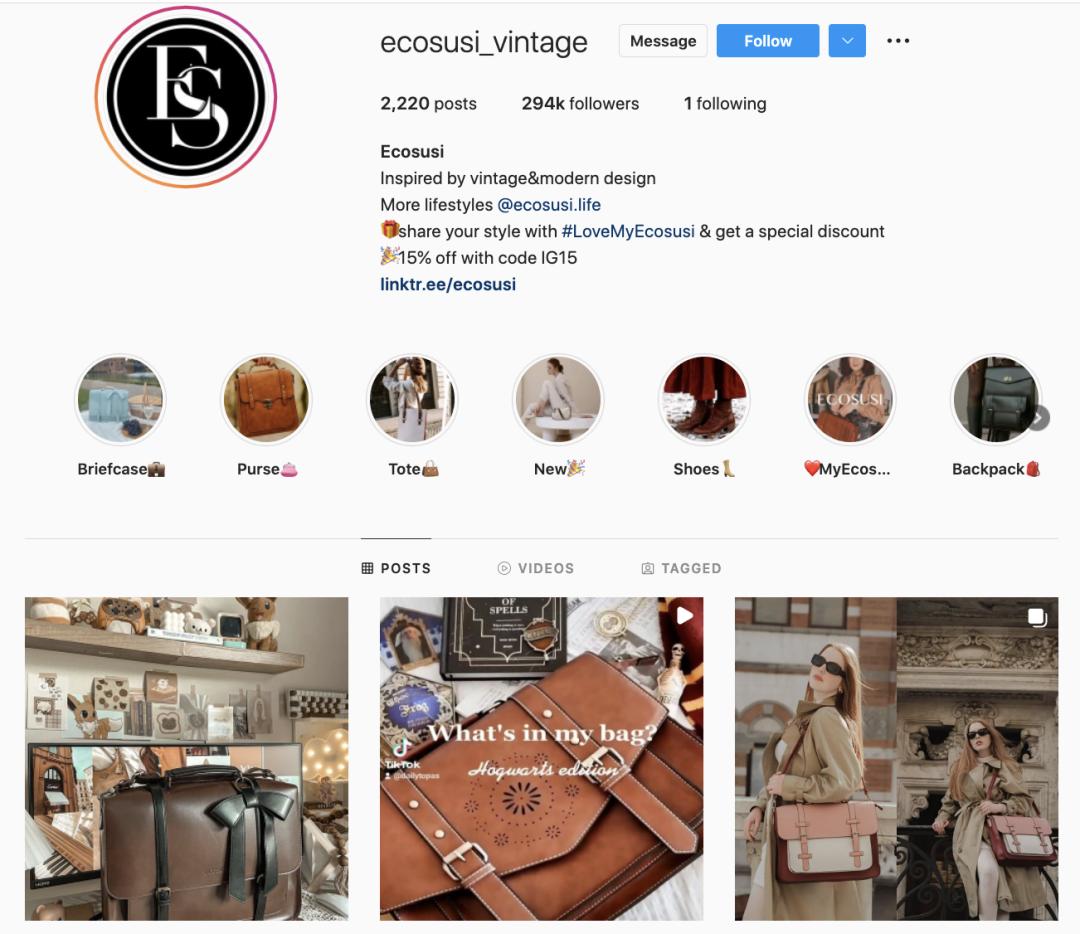This screenshot has width=1080, height=934.
Task: Switch to the Videos tab
Action: tap(536, 568)
